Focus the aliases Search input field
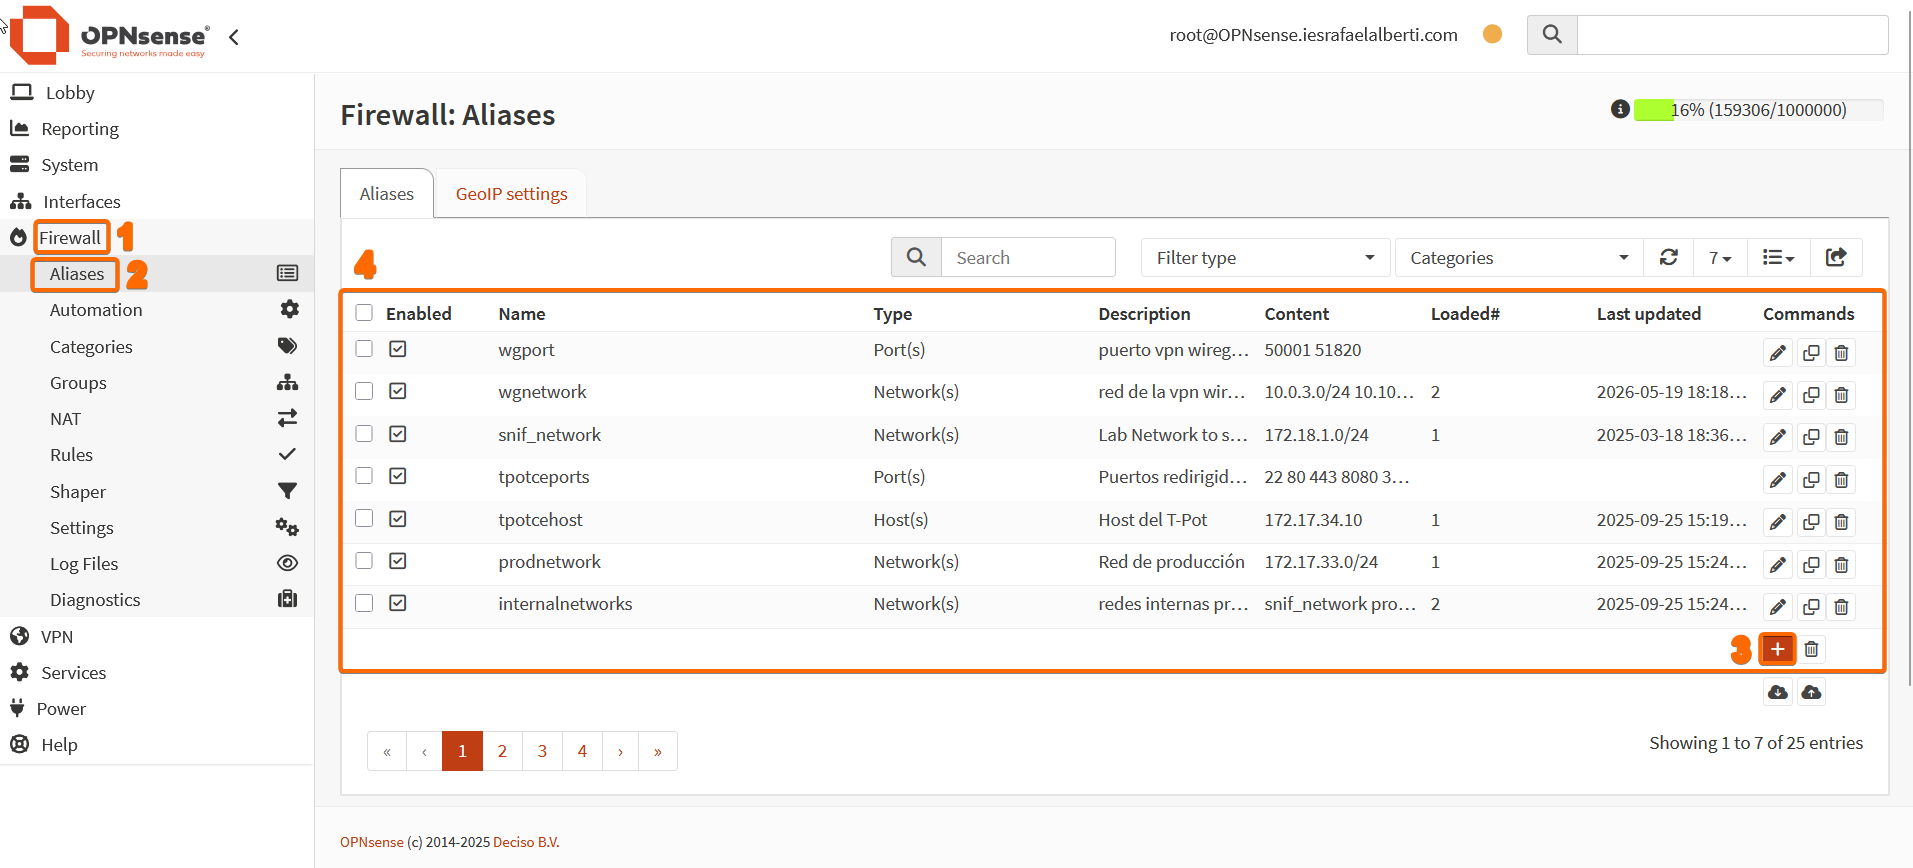This screenshot has width=1913, height=868. click(1028, 257)
